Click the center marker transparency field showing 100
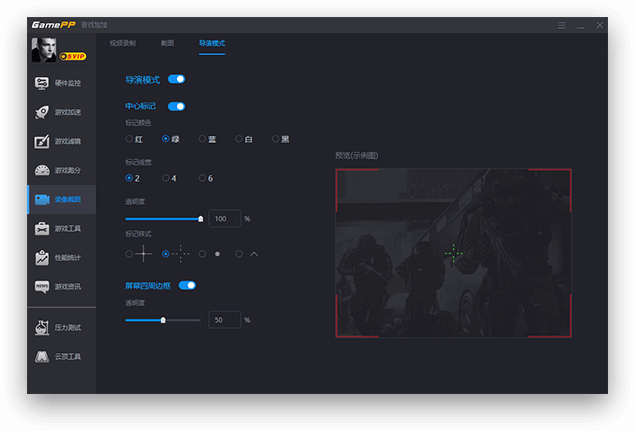This screenshot has width=635, height=431. tap(224, 218)
